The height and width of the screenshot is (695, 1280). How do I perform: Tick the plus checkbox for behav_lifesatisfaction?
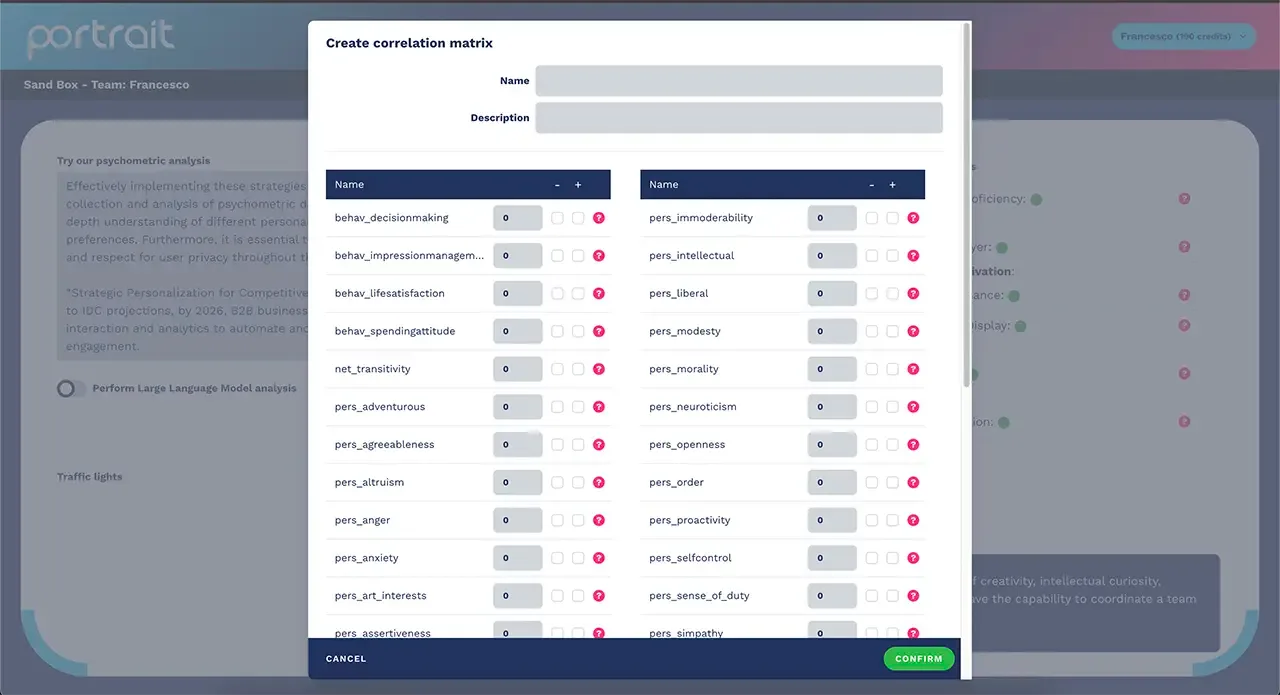(x=578, y=294)
